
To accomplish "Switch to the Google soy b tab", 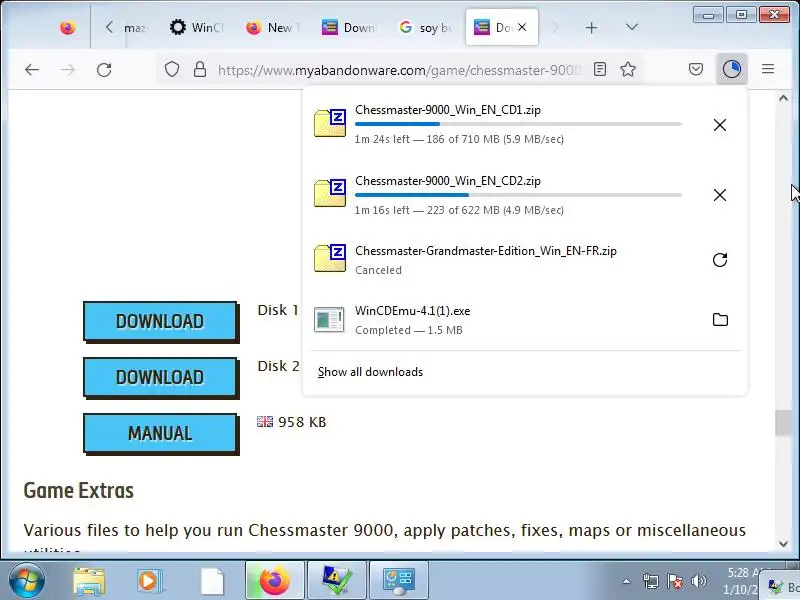I will [x=426, y=27].
